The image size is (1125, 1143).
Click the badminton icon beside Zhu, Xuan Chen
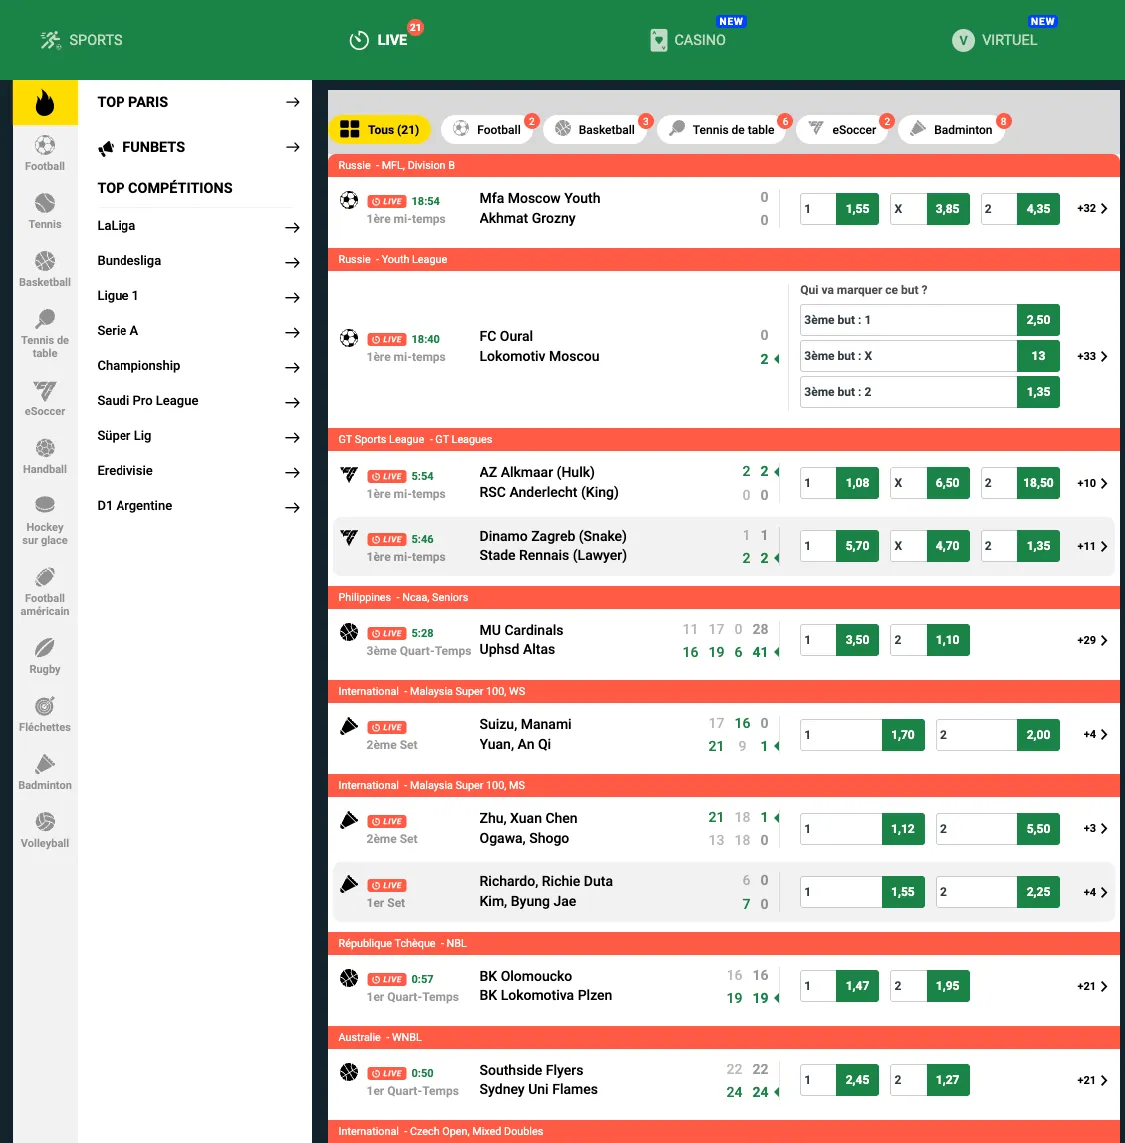[349, 819]
